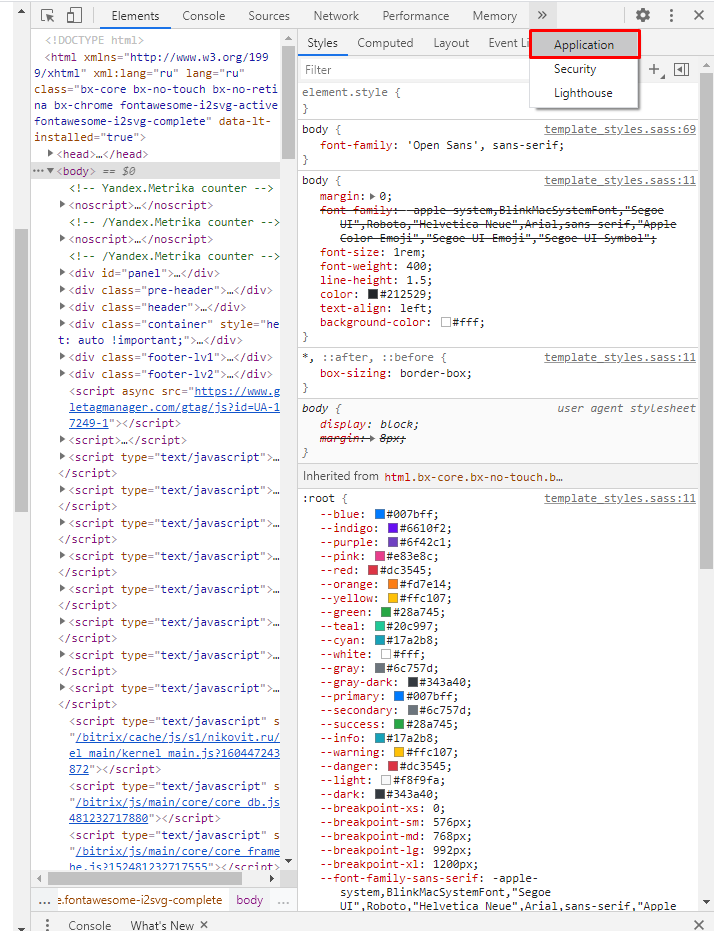The height and width of the screenshot is (931, 714).
Task: Switch to the Console tab
Action: [x=204, y=16]
